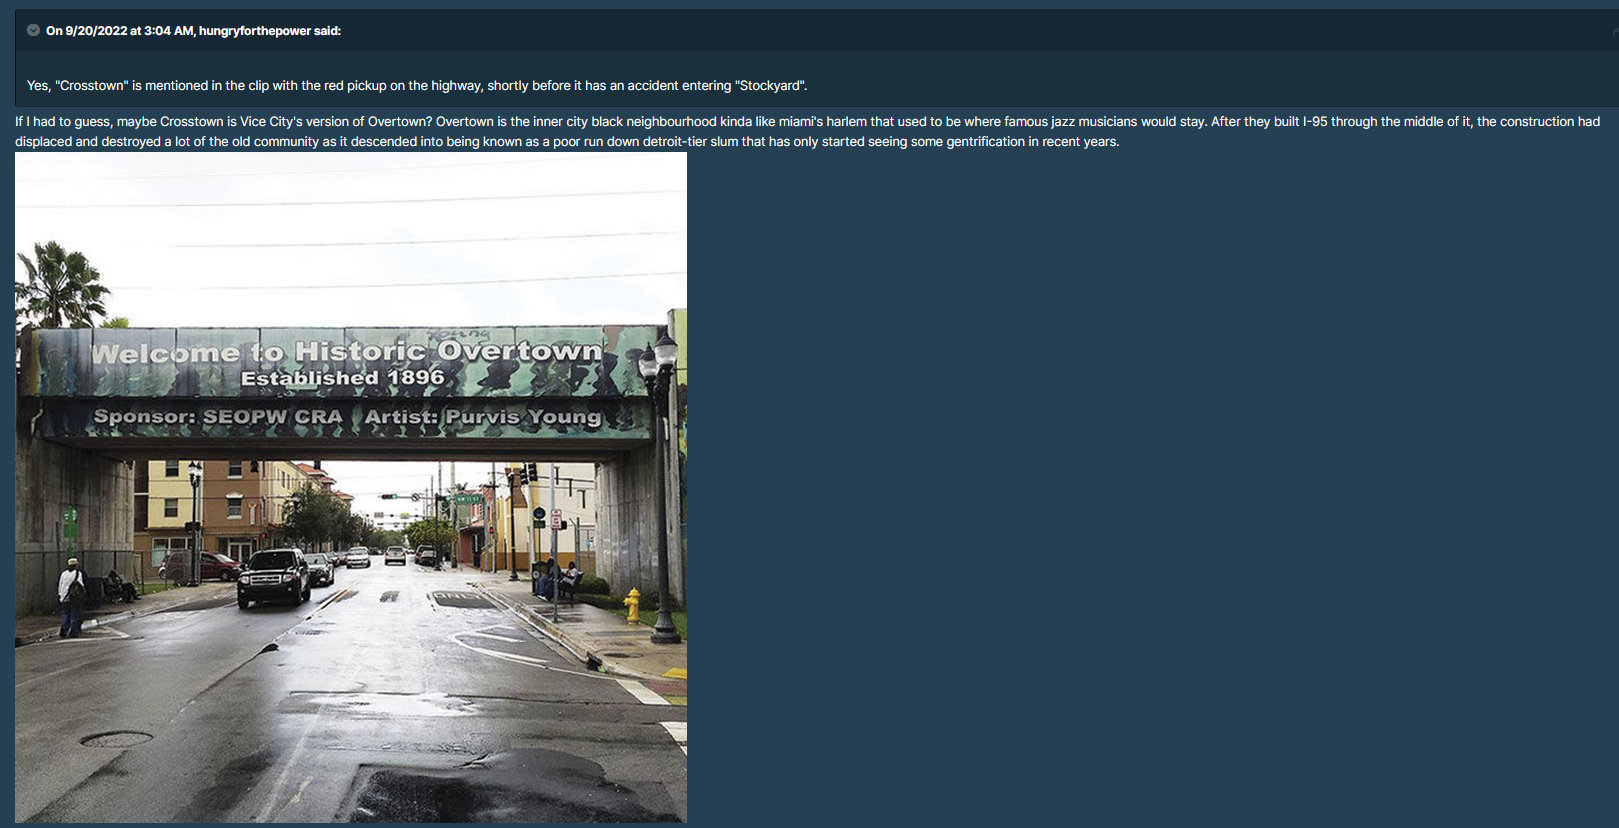Click the manhole cover on the wet road
The image size is (1619, 828).
(x=117, y=740)
